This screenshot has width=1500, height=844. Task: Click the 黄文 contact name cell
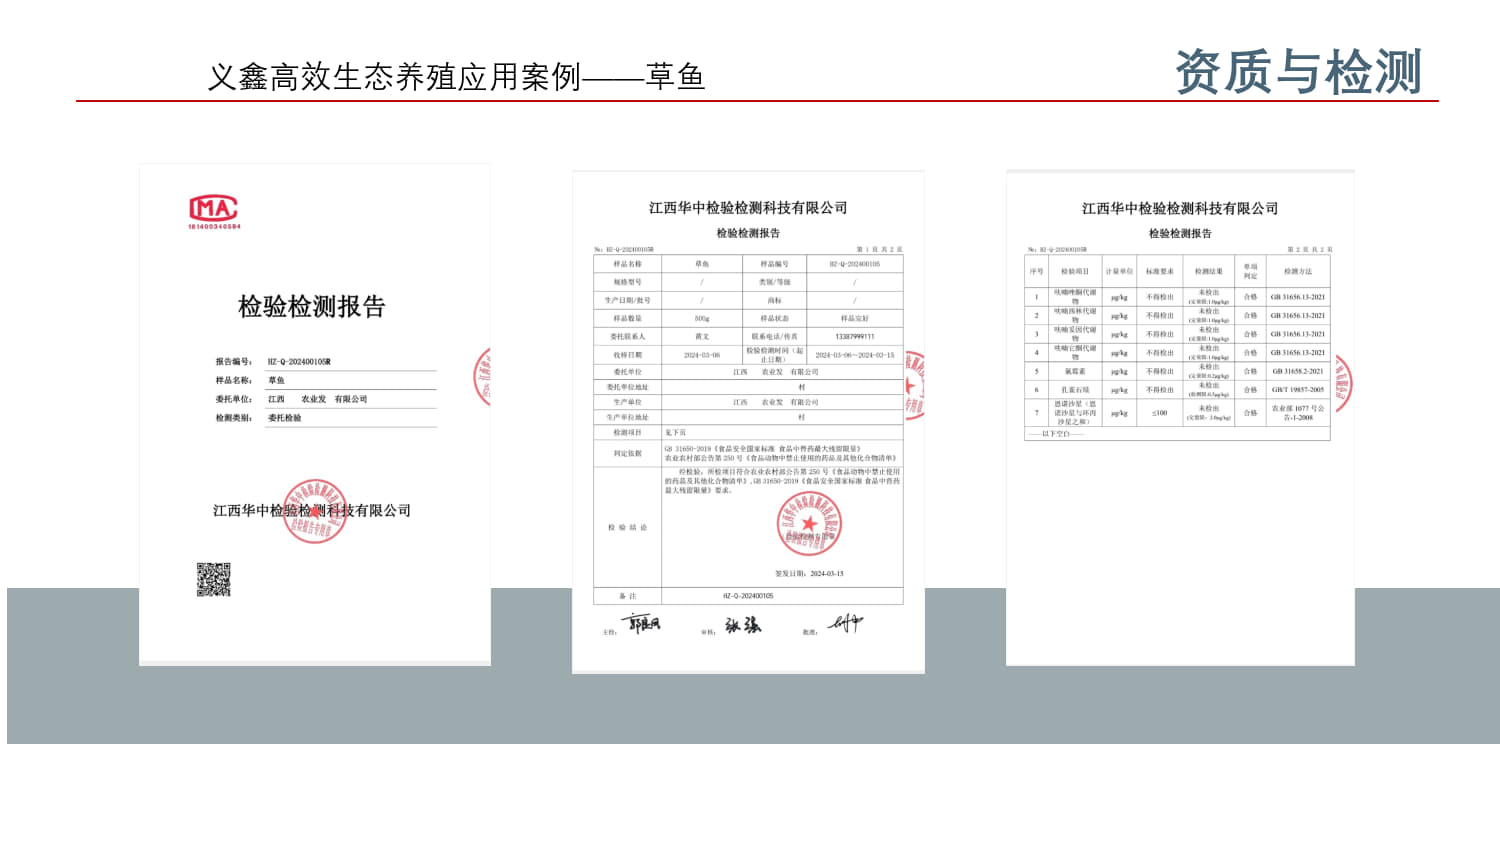click(x=702, y=337)
